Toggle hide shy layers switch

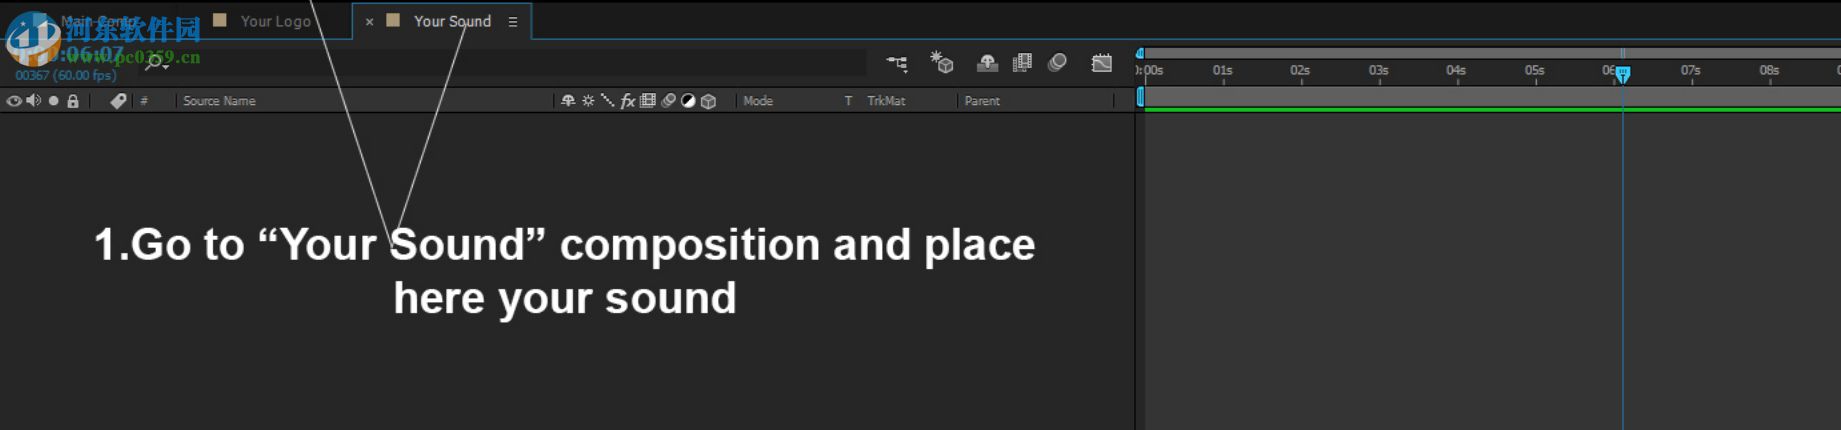tap(987, 63)
